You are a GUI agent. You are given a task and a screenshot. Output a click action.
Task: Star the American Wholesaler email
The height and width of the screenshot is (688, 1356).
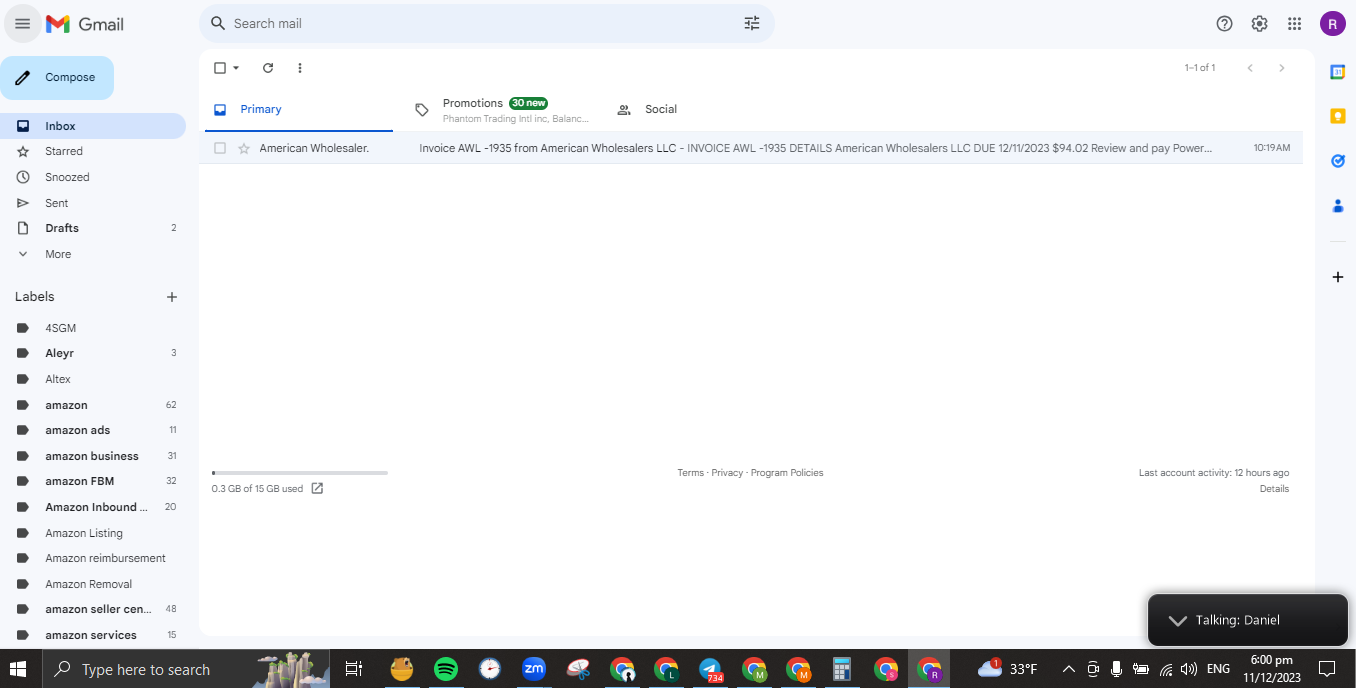244,148
